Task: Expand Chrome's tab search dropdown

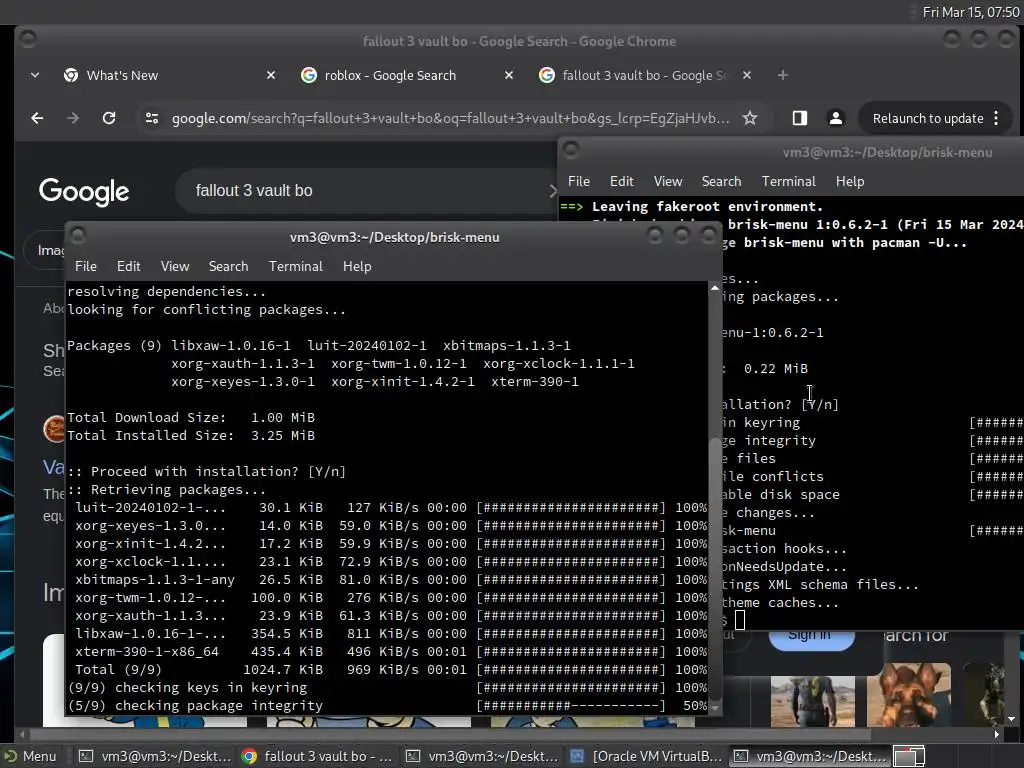Action: click(35, 75)
